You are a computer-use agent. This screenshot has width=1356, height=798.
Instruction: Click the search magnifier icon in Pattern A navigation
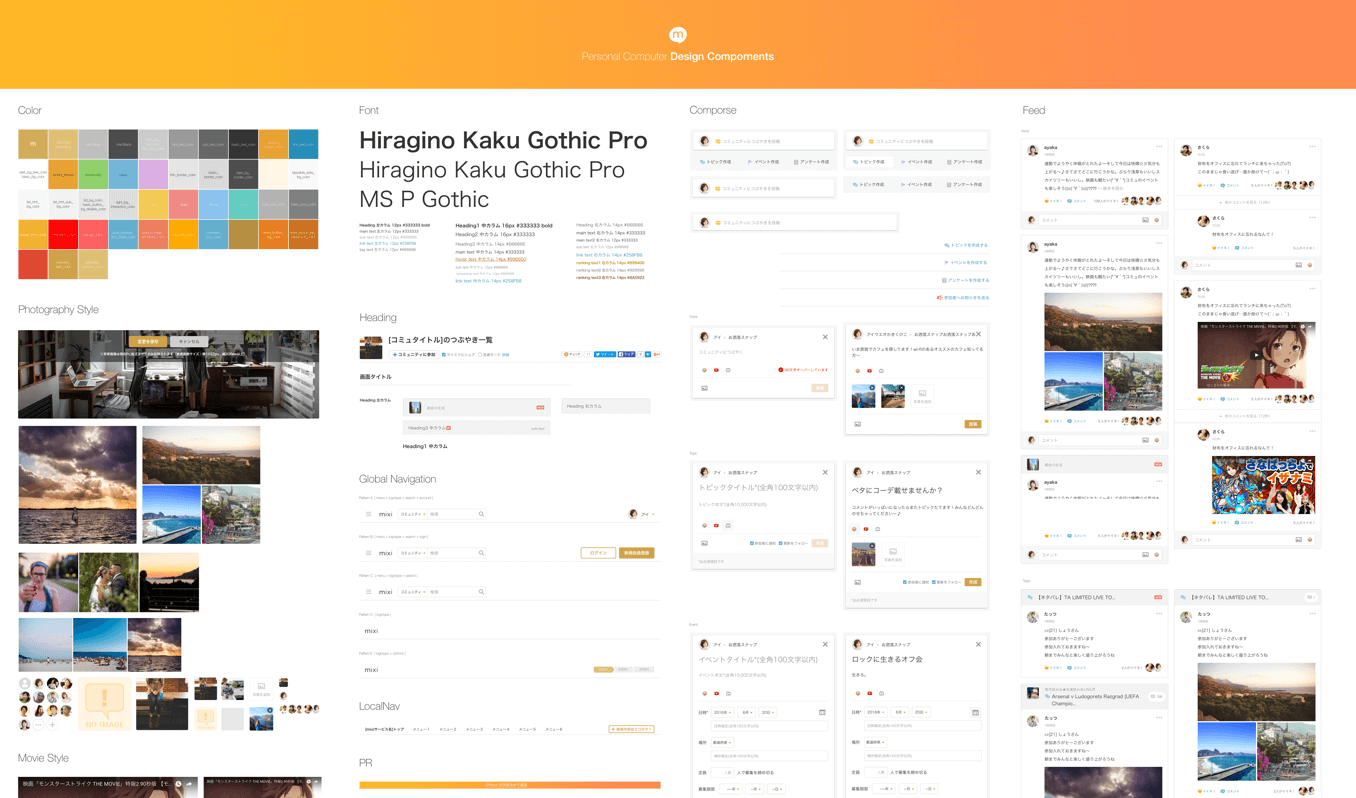point(481,514)
